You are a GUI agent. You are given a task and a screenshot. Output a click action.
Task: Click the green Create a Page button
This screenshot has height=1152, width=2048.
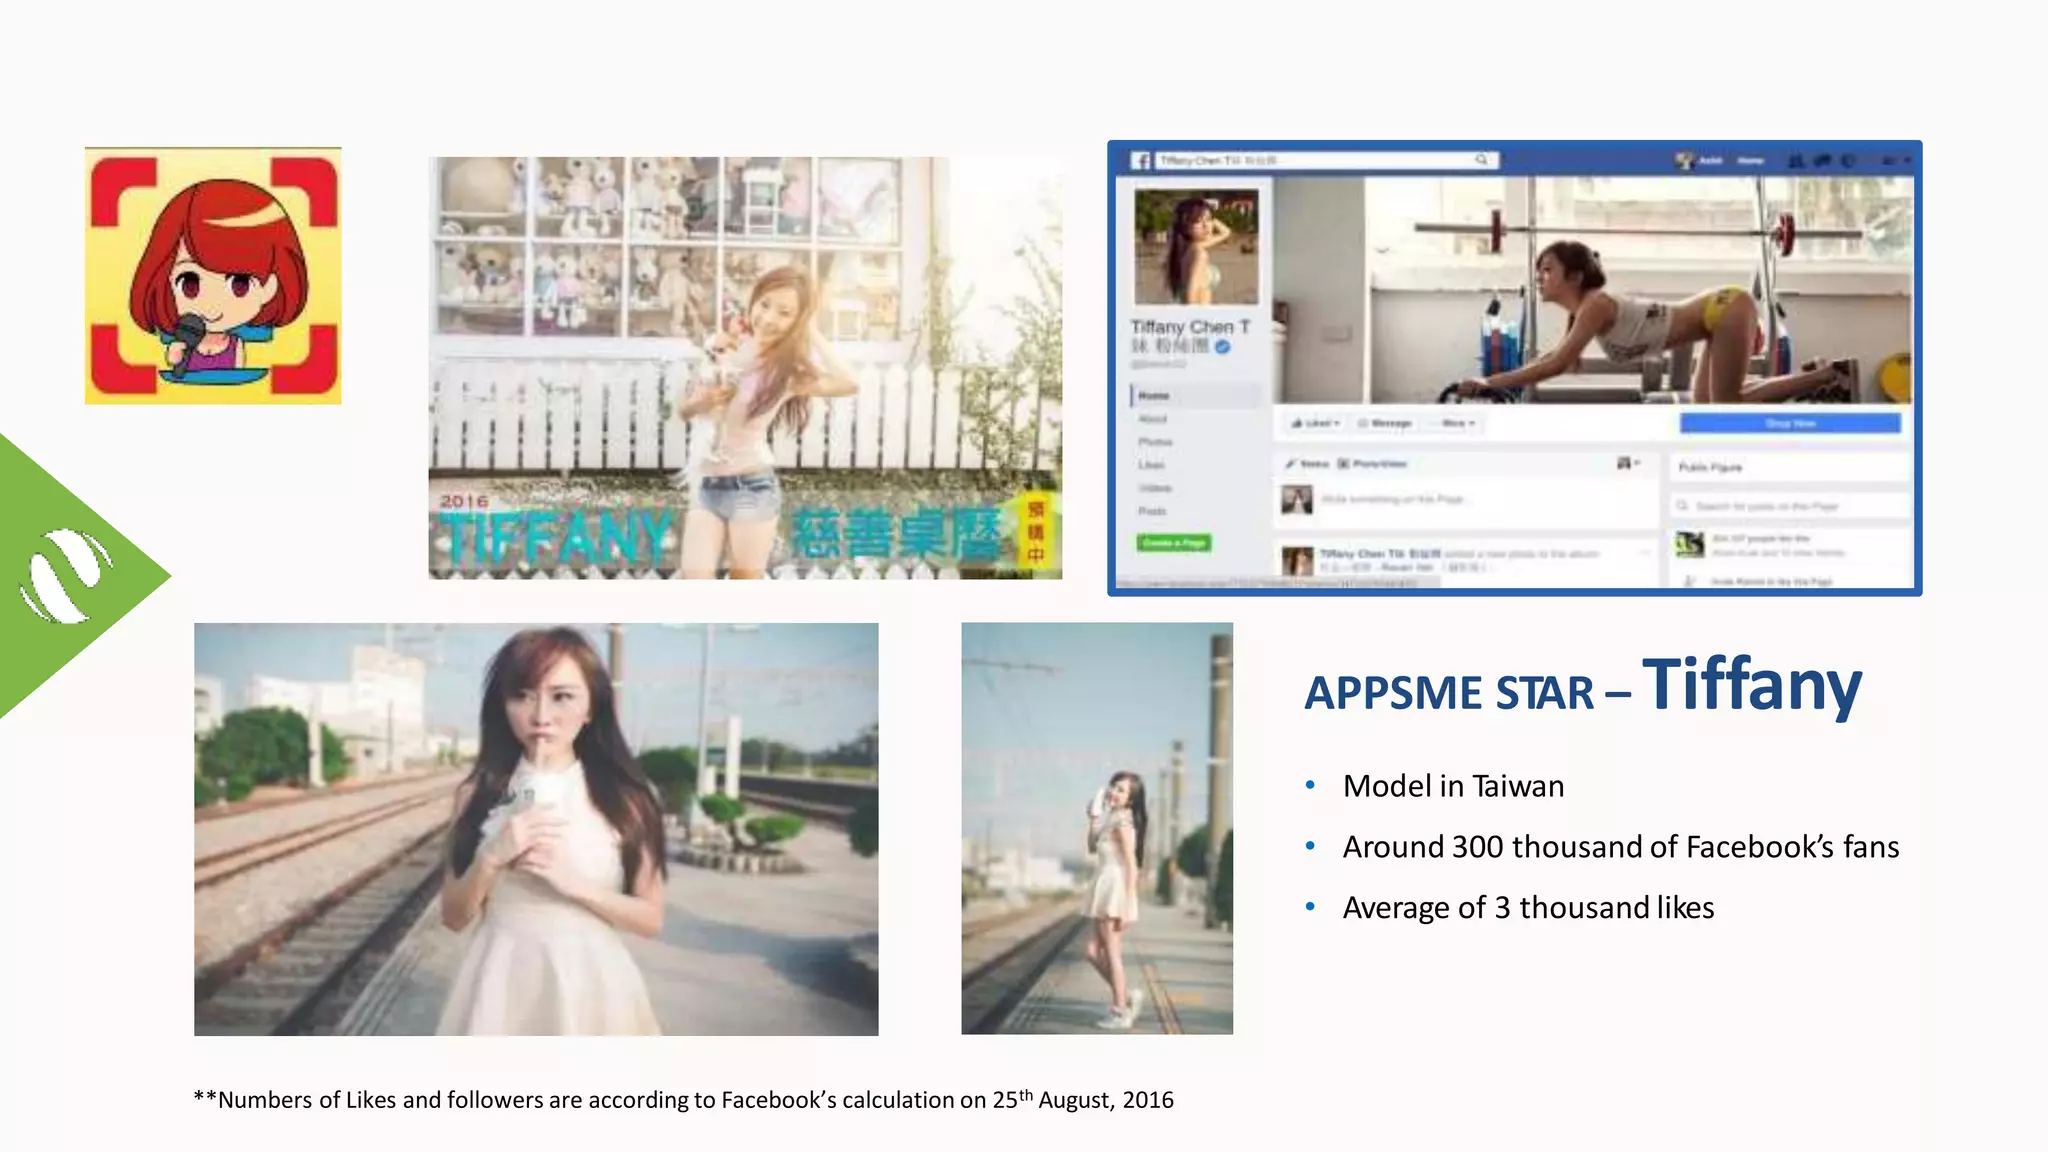1174,543
